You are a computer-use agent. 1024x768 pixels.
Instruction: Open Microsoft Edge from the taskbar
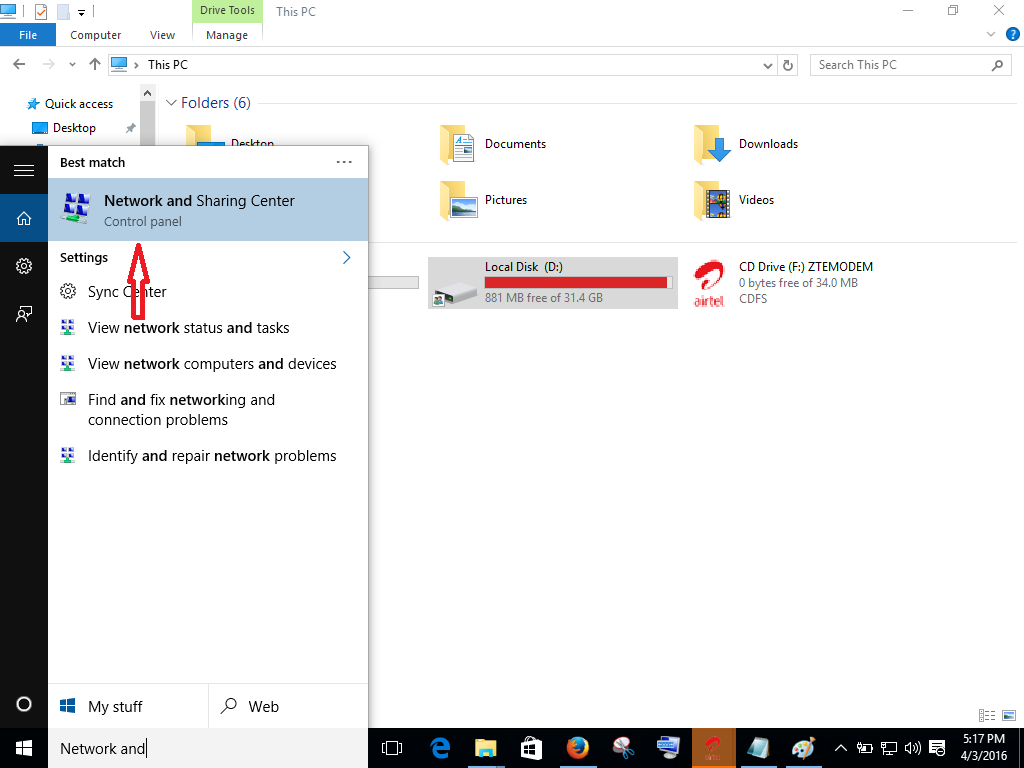click(439, 748)
